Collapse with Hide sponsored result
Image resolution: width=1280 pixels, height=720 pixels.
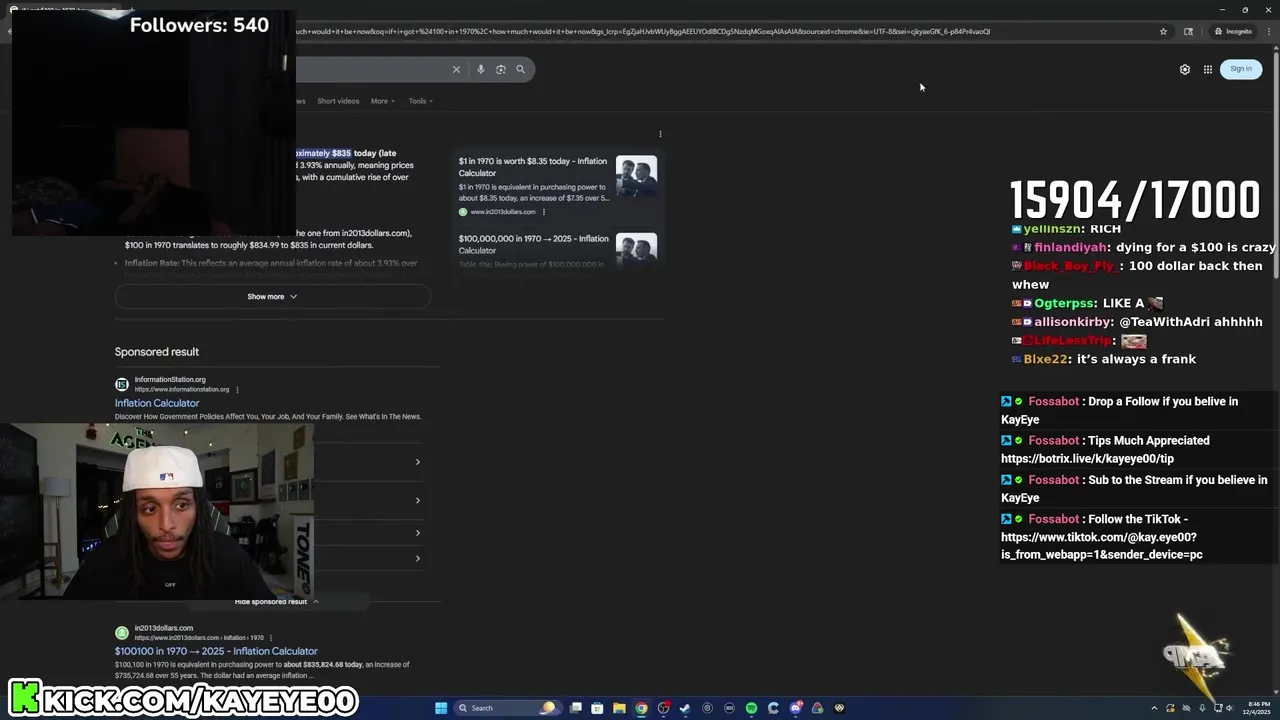click(x=277, y=602)
